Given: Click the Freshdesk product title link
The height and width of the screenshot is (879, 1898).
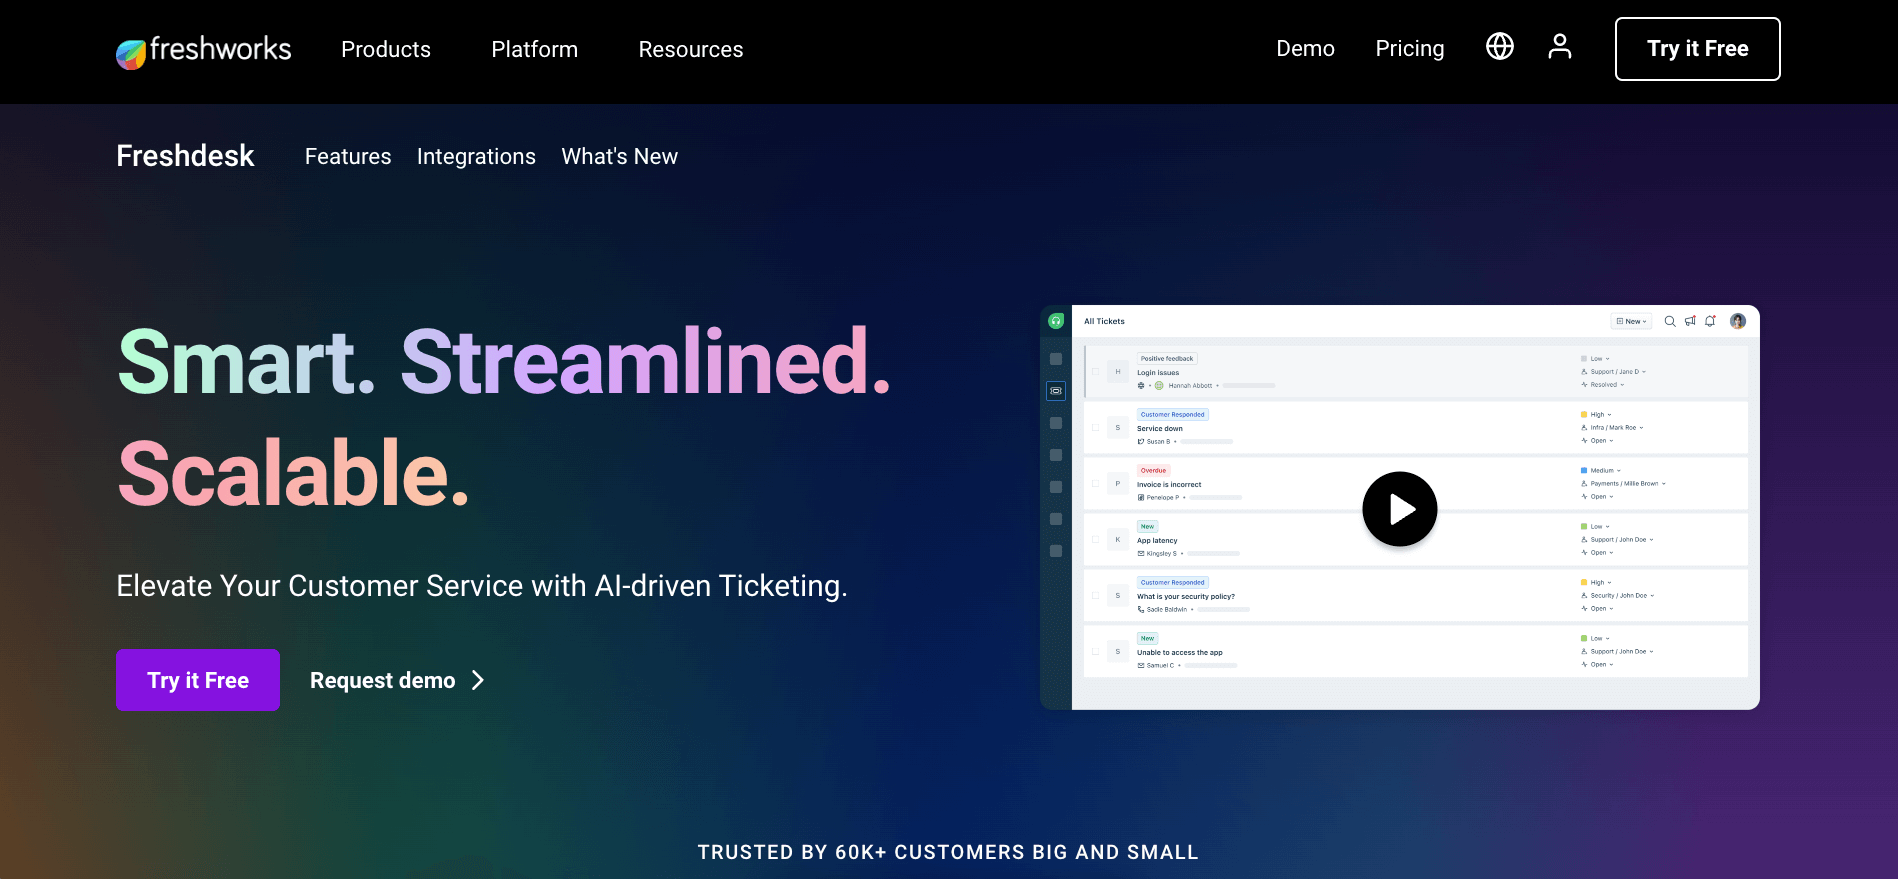Looking at the screenshot, I should point(185,156).
